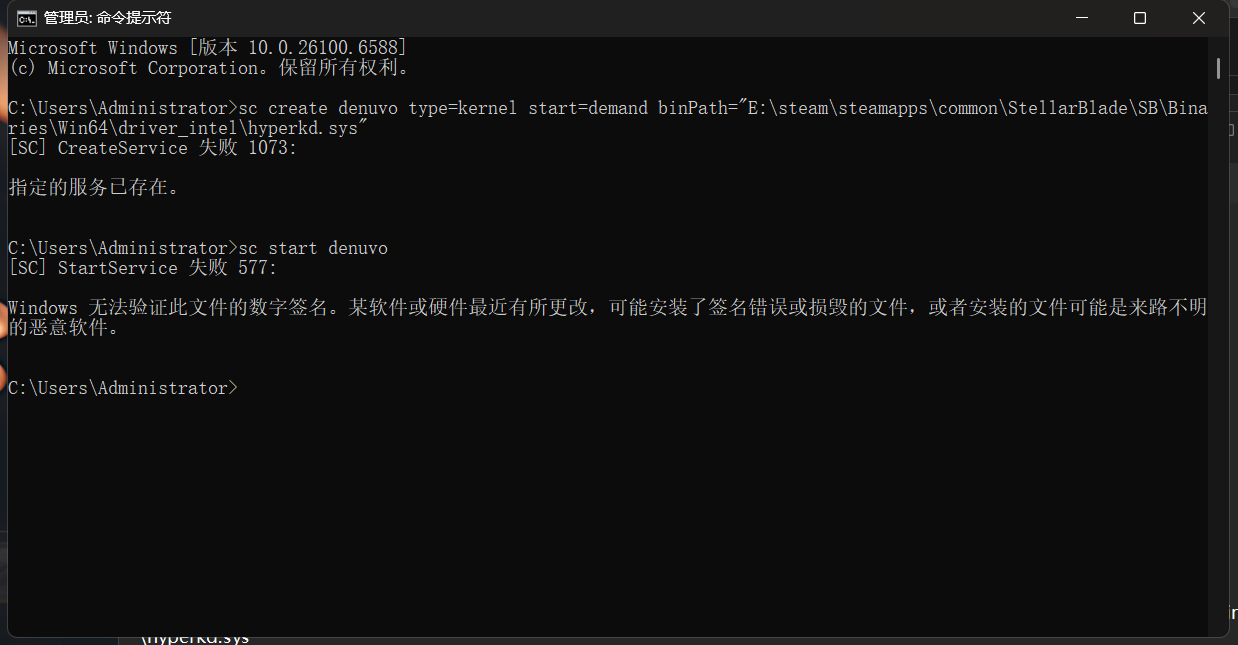Click the hyperkd.sys text below the window

(x=197, y=638)
